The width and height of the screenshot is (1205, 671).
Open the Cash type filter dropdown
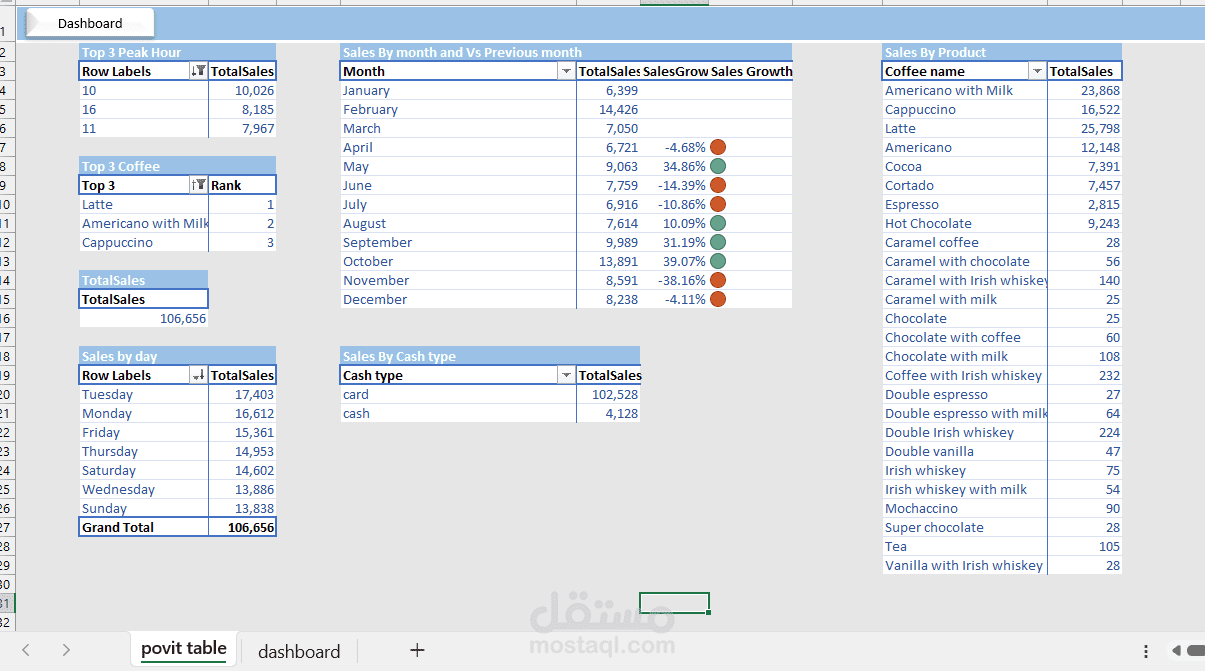(x=566, y=375)
